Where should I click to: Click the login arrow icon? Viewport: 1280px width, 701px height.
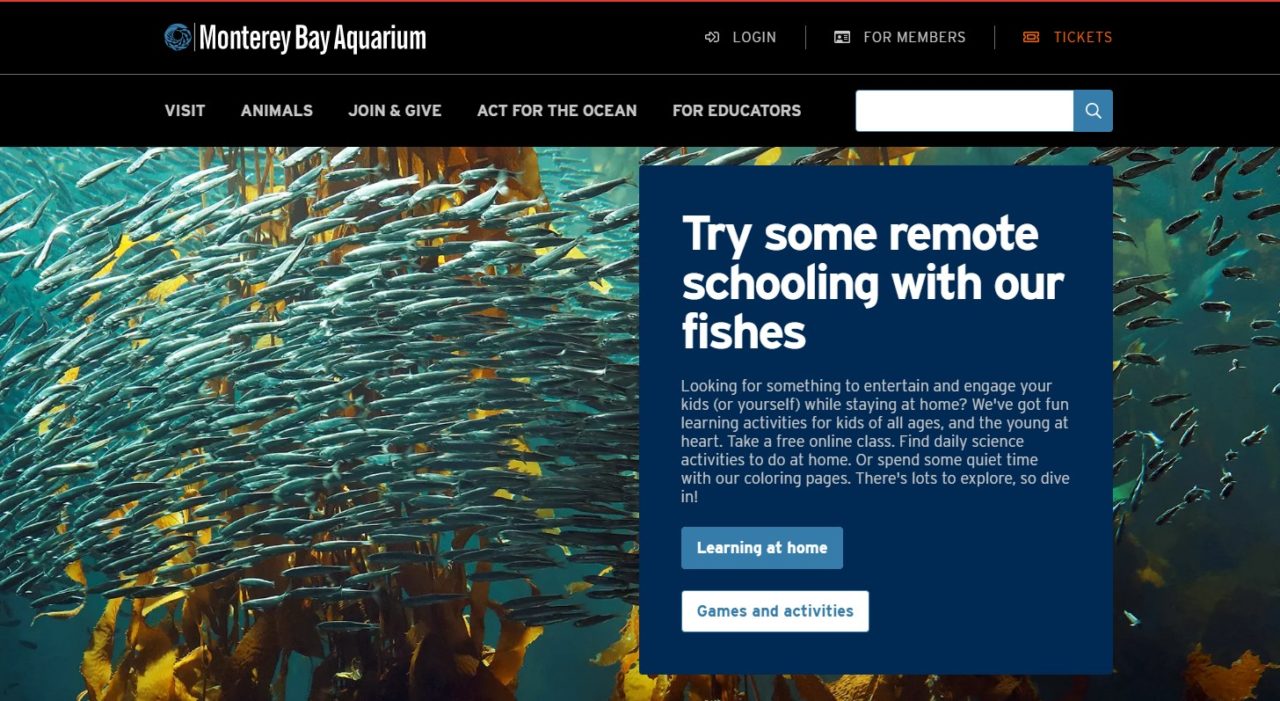tap(712, 37)
